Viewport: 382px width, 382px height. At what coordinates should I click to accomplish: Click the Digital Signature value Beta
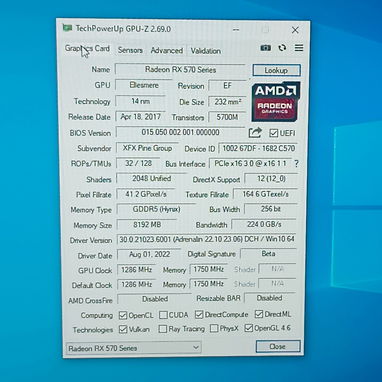(x=268, y=254)
